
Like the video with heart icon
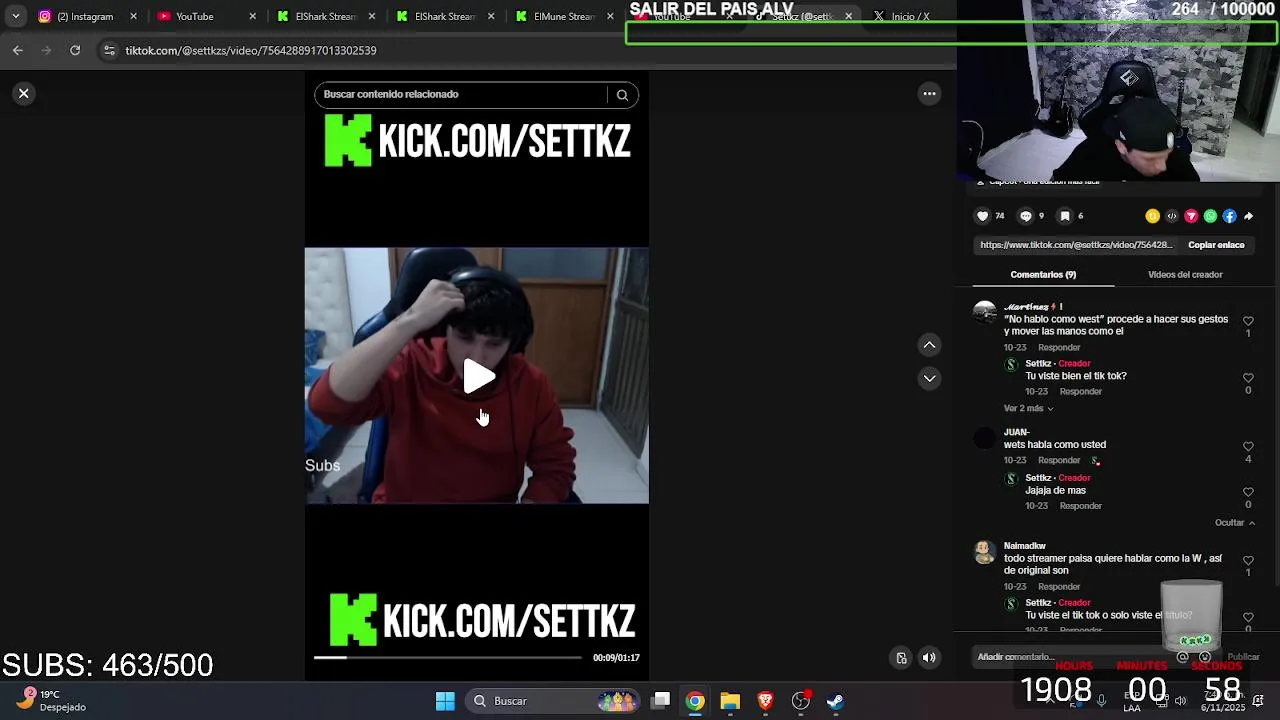tap(982, 216)
